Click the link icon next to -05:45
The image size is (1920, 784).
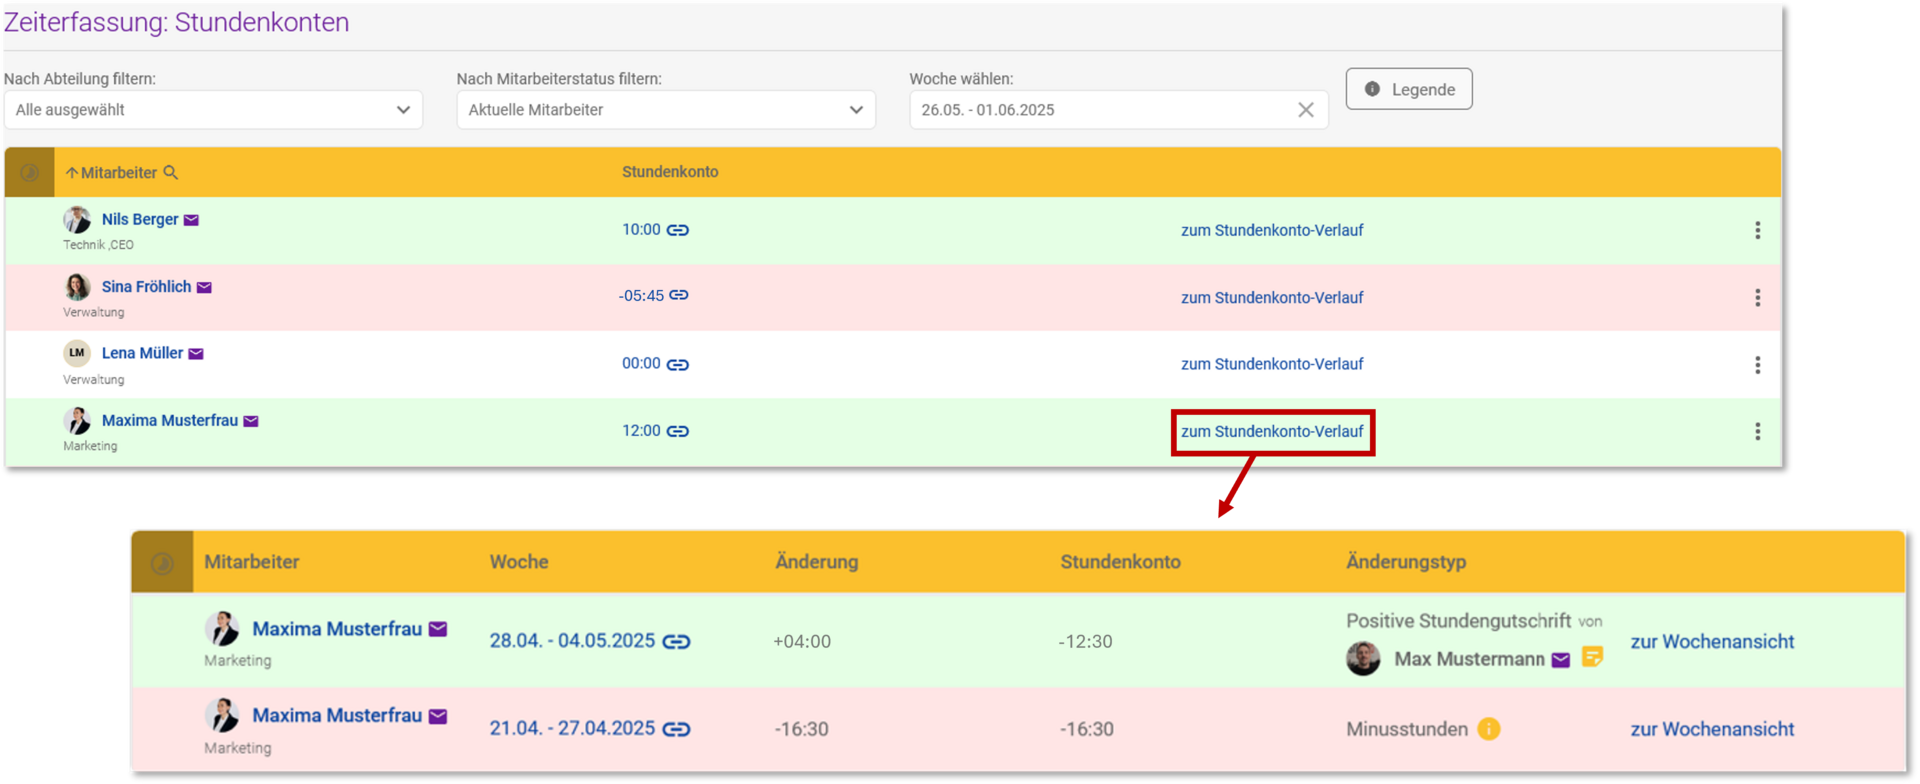[x=679, y=296]
